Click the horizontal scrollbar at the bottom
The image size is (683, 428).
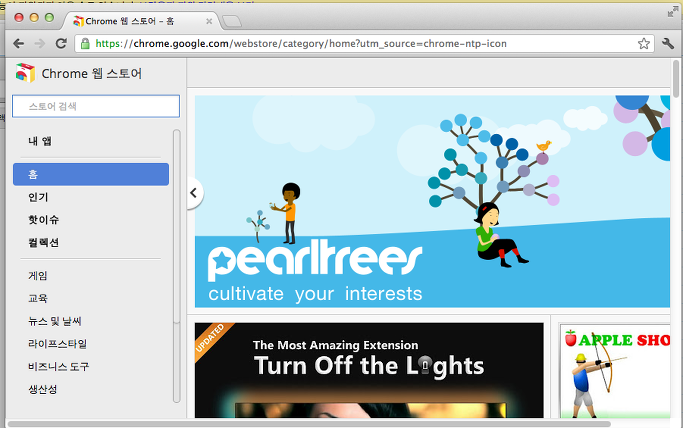pos(309,424)
